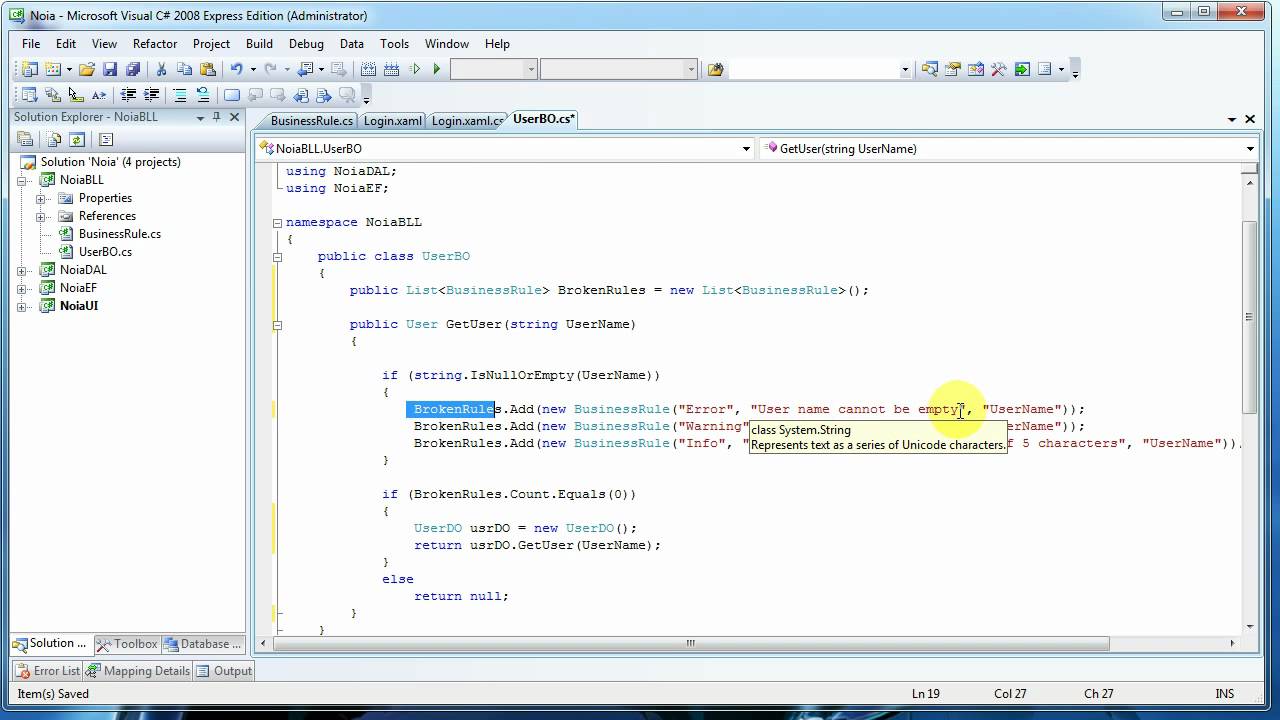Increase line indent with the toolbar icon
This screenshot has width=1280, height=720.
(151, 95)
